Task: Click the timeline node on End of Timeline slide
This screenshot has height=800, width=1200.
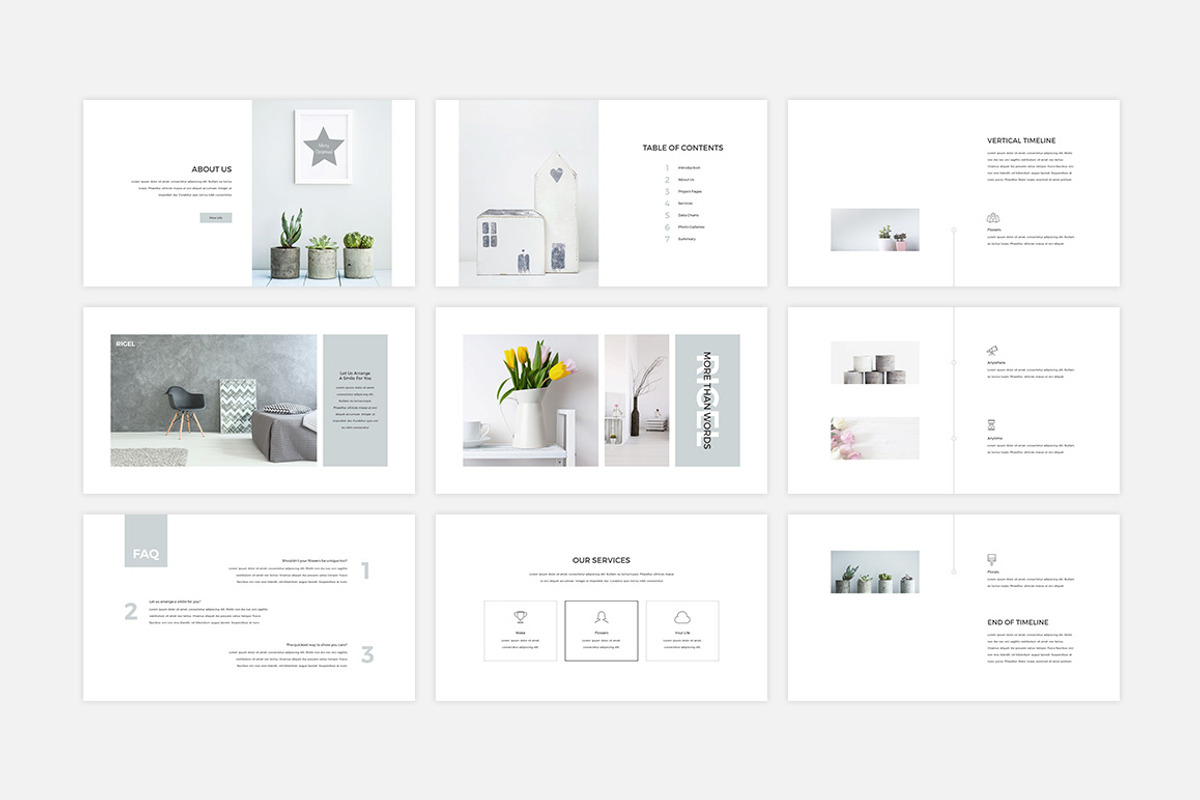Action: click(x=953, y=572)
